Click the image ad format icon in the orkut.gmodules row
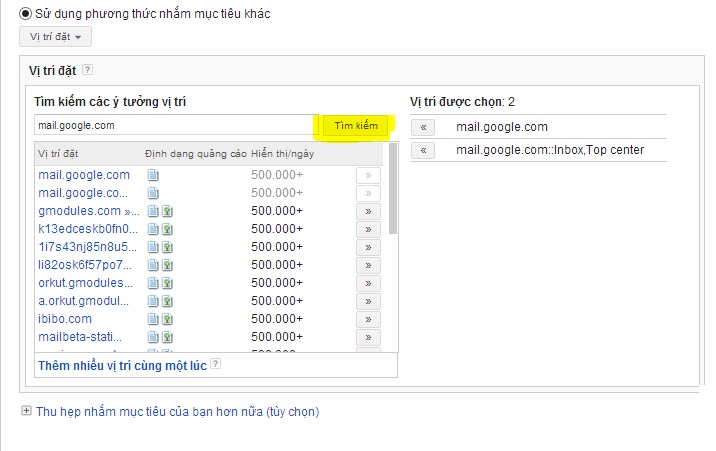This screenshot has height=451, width=716. click(168, 283)
